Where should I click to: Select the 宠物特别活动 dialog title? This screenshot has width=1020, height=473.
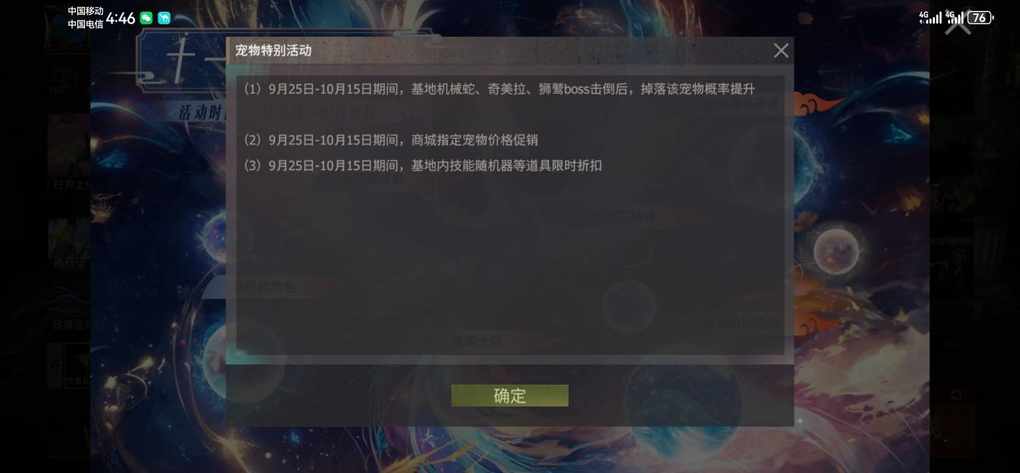273,51
